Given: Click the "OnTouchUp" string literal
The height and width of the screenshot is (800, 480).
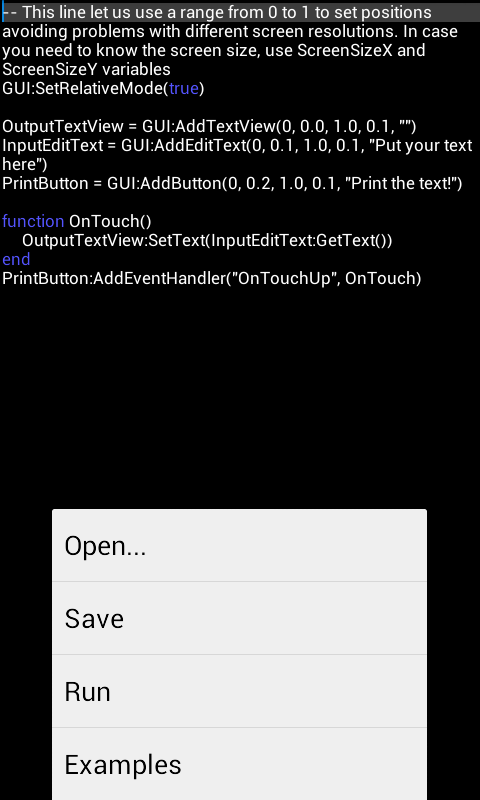Looking at the screenshot, I should pyautogui.click(x=283, y=278).
